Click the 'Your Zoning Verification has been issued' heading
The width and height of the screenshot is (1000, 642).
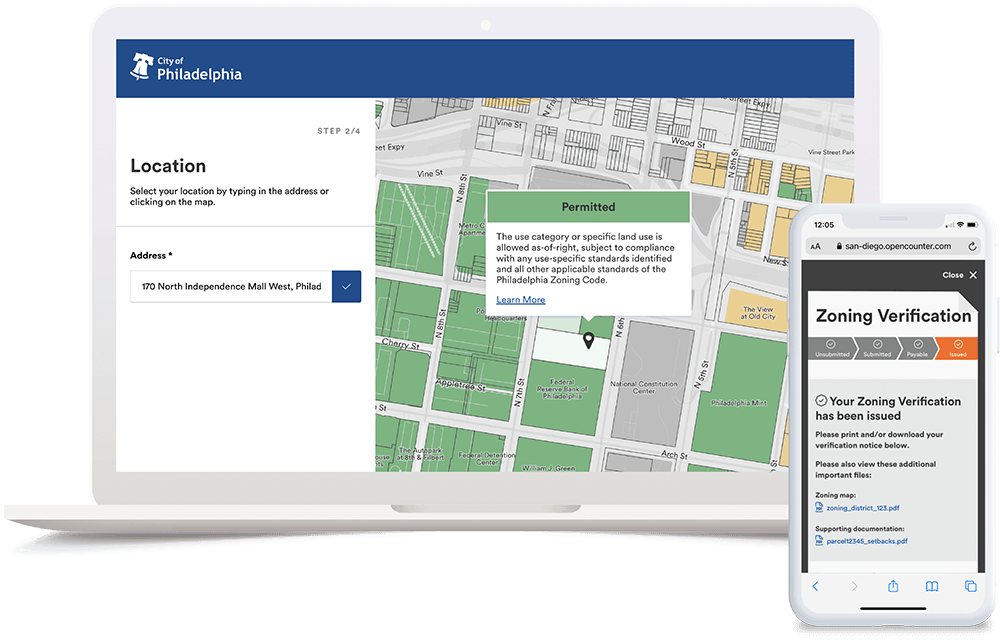point(888,408)
